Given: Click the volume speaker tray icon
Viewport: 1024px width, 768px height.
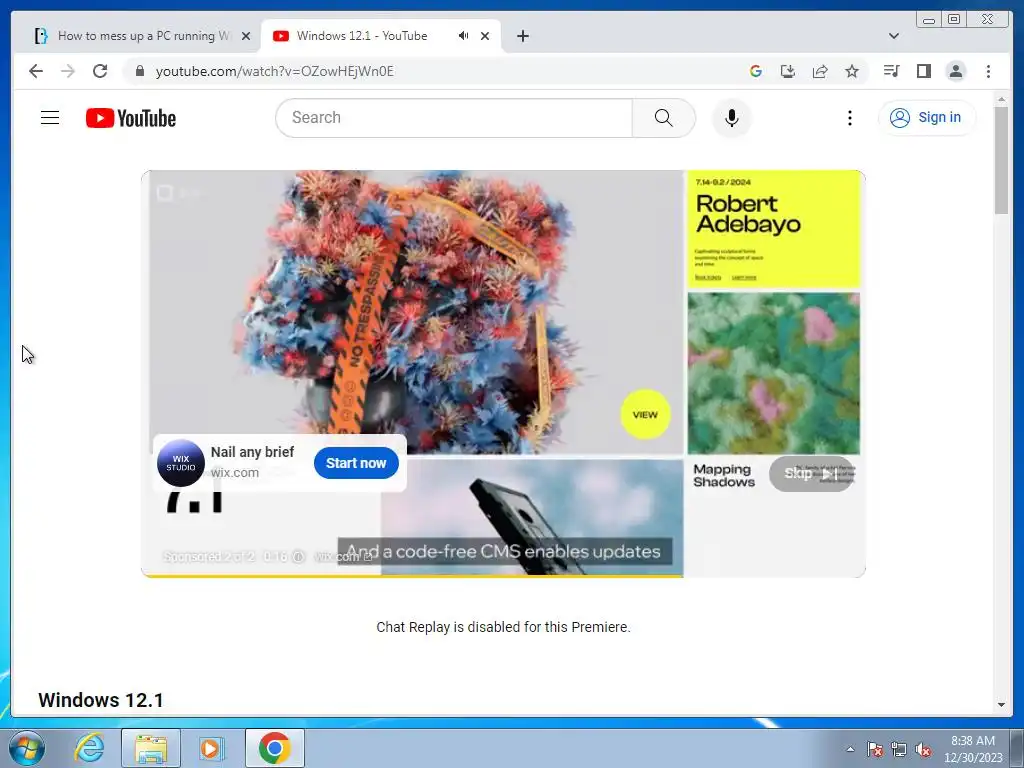Looking at the screenshot, I should 923,749.
